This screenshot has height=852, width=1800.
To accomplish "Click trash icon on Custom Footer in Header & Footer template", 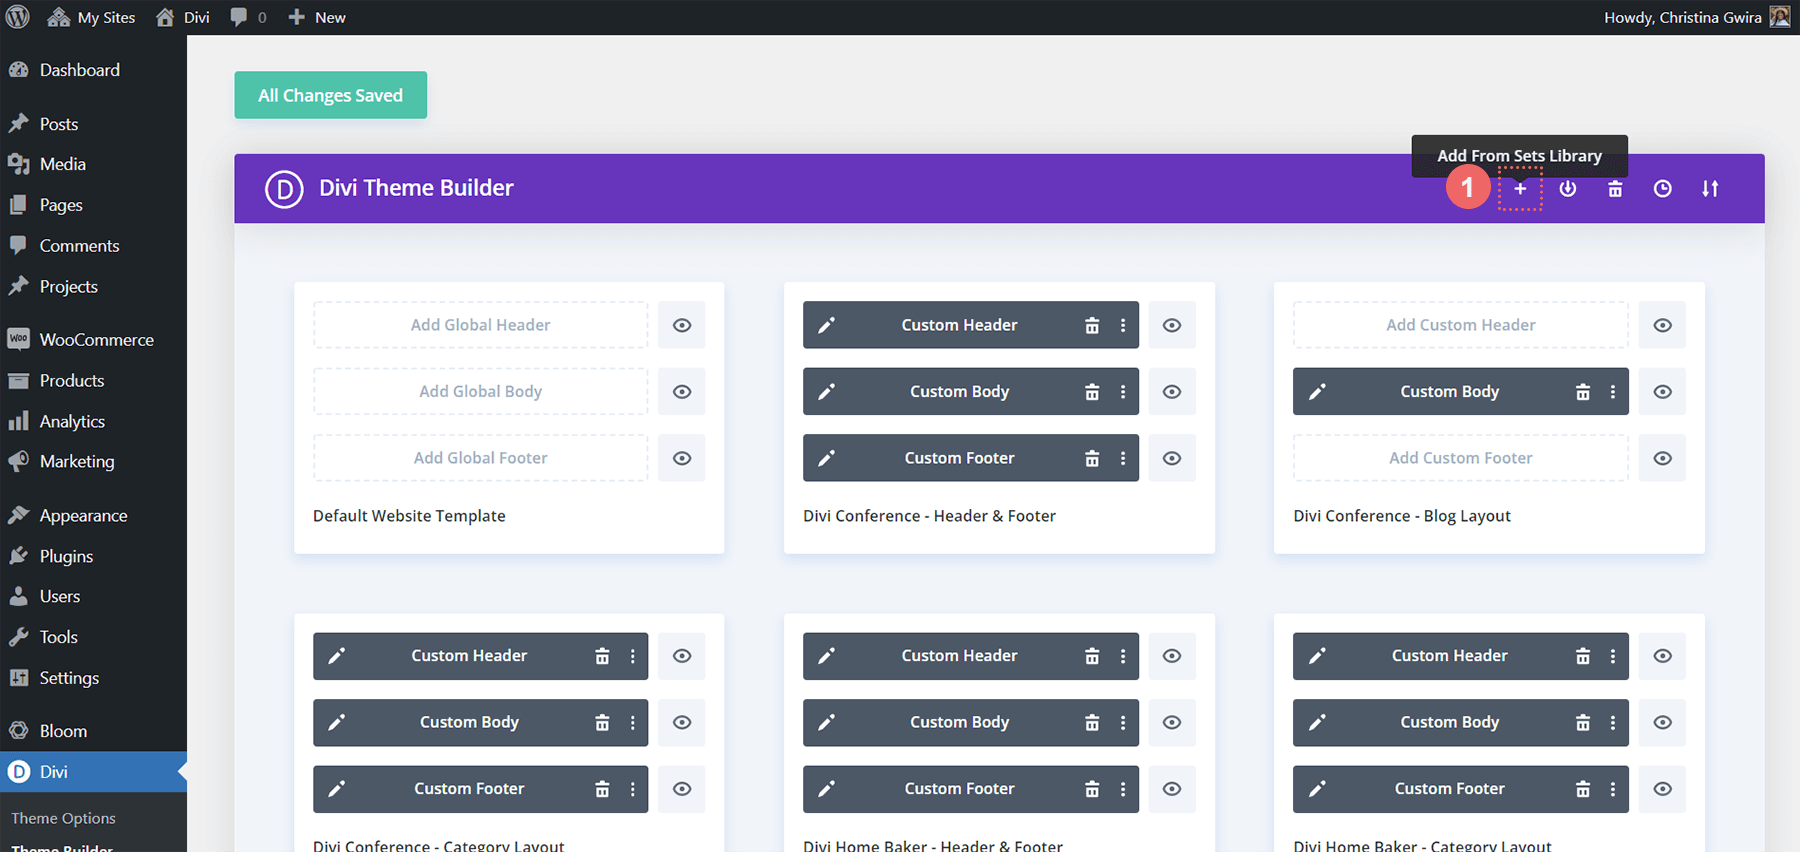I will click(x=1092, y=458).
